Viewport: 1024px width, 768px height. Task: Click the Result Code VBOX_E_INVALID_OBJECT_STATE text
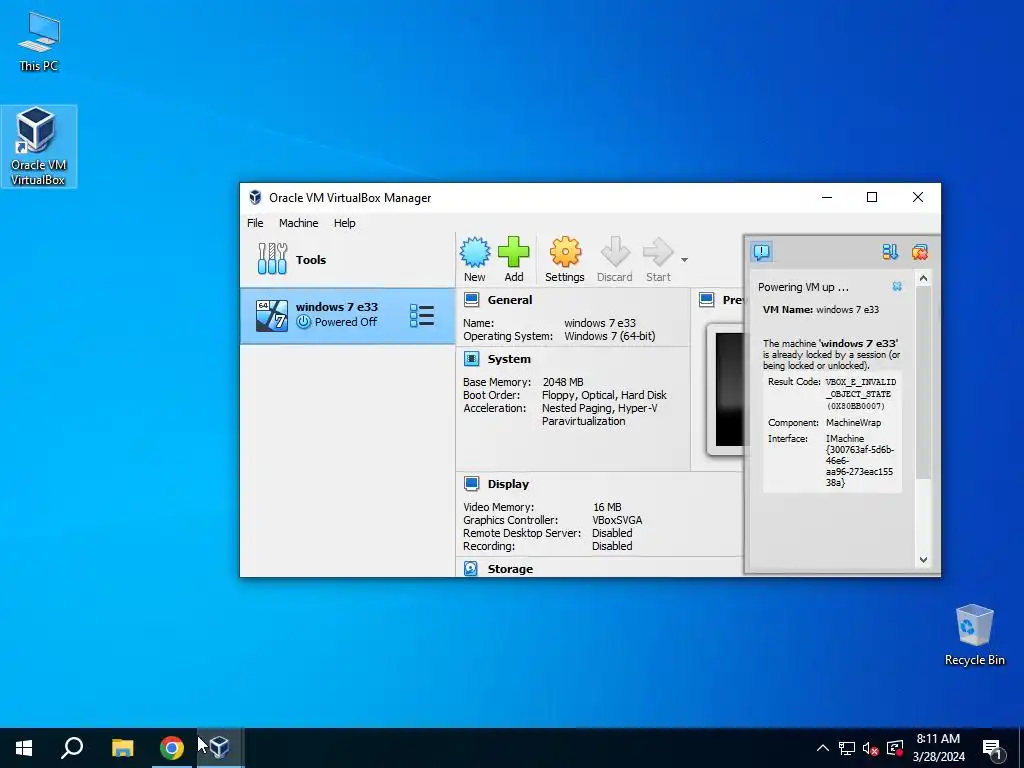[860, 394]
